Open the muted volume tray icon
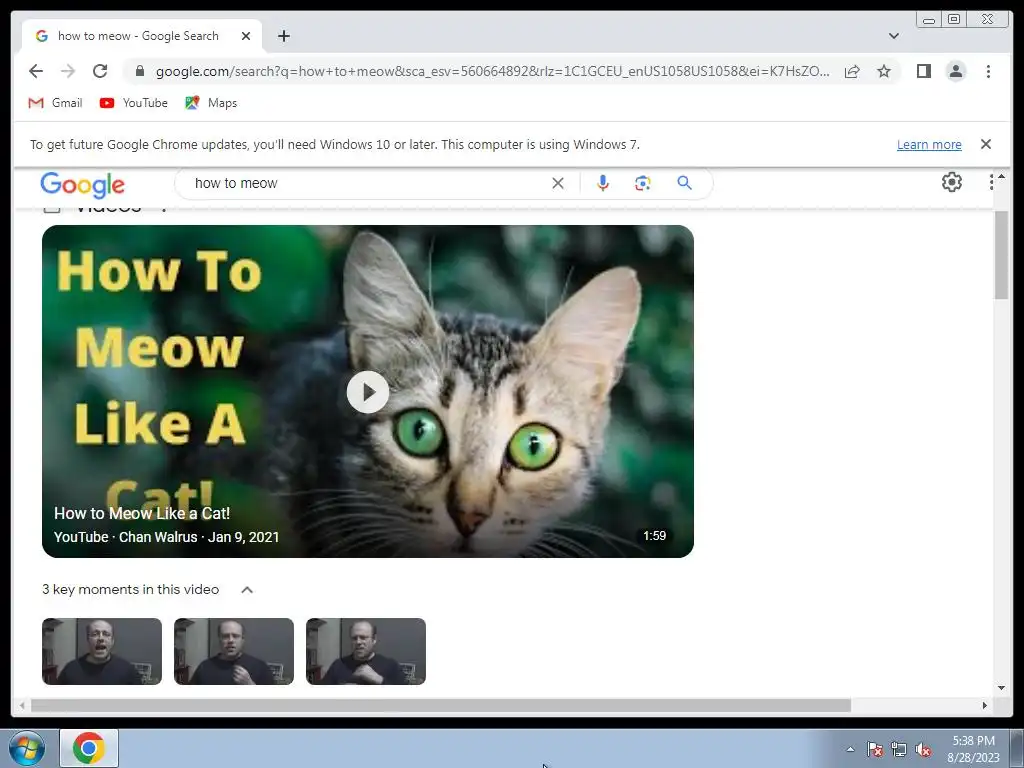1024x768 pixels. click(x=923, y=749)
